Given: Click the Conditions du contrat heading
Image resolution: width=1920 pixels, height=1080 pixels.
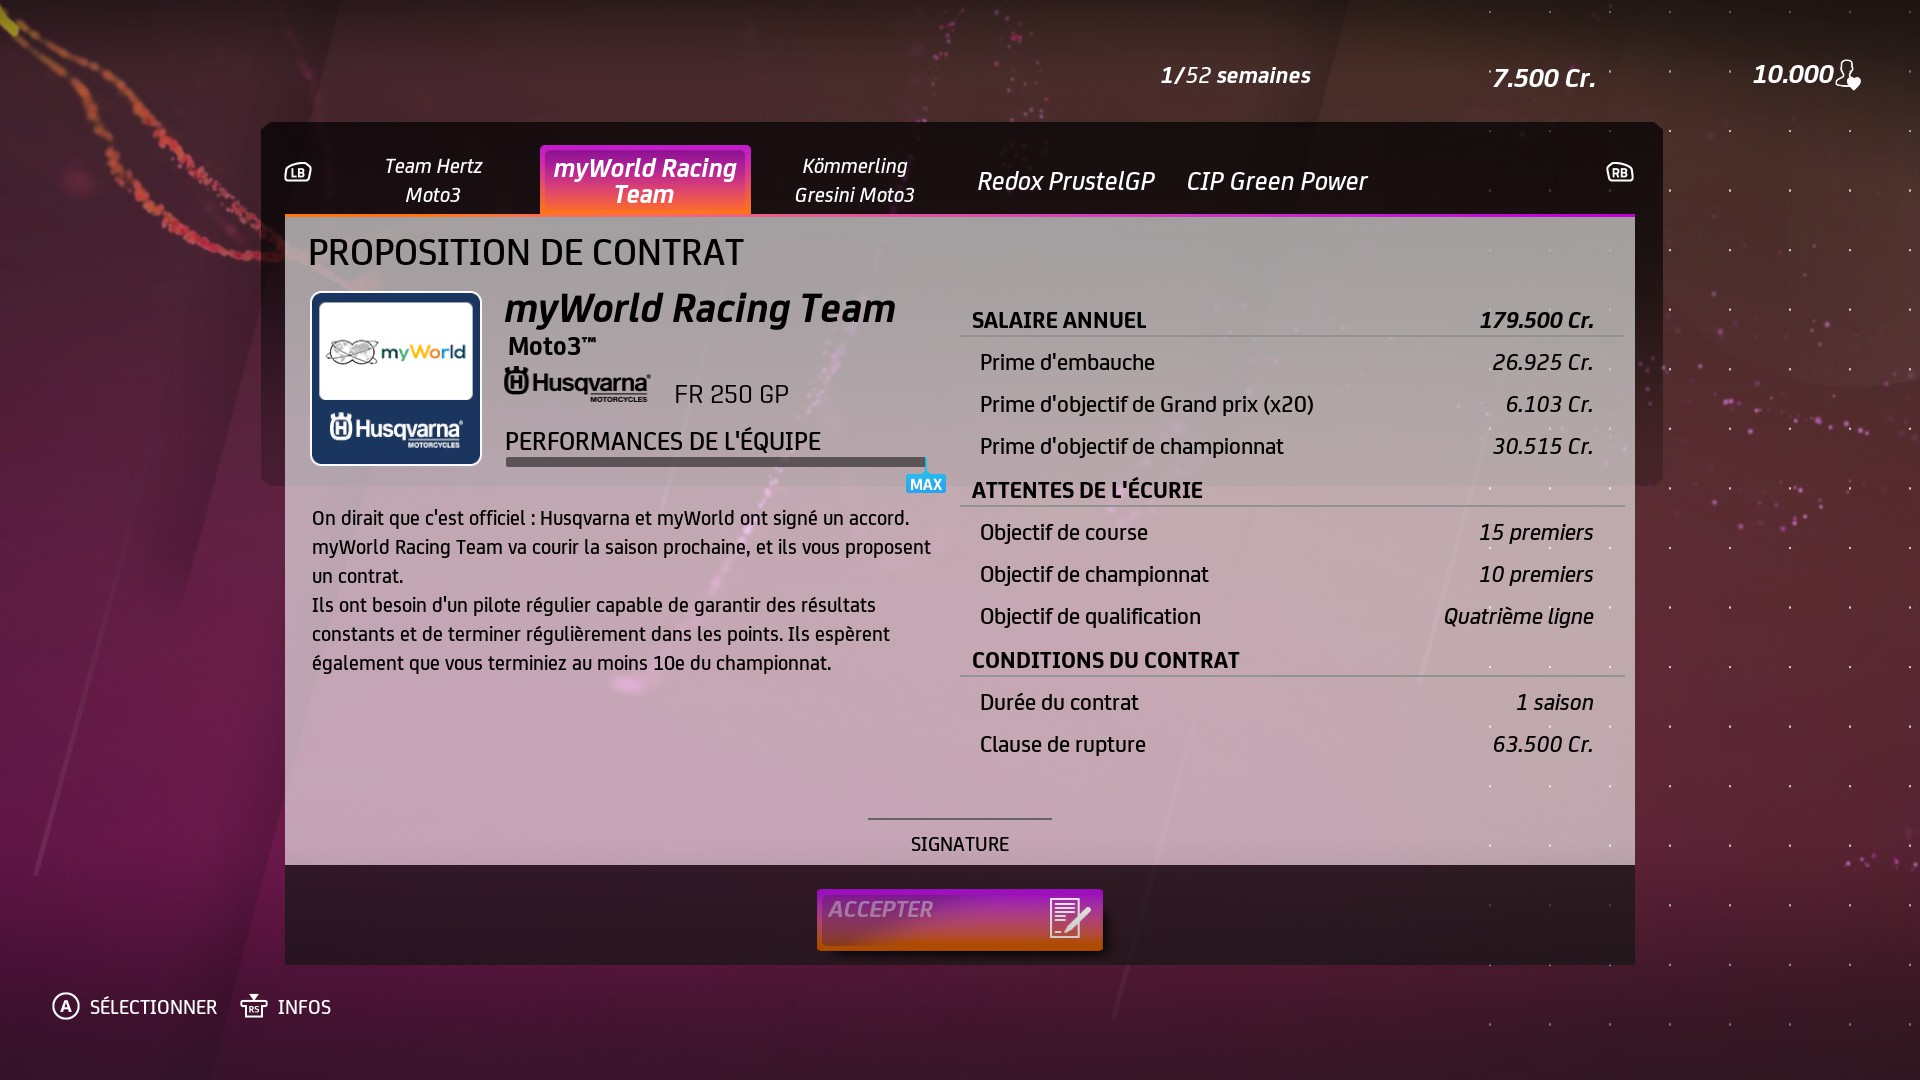Looking at the screenshot, I should [1106, 660].
